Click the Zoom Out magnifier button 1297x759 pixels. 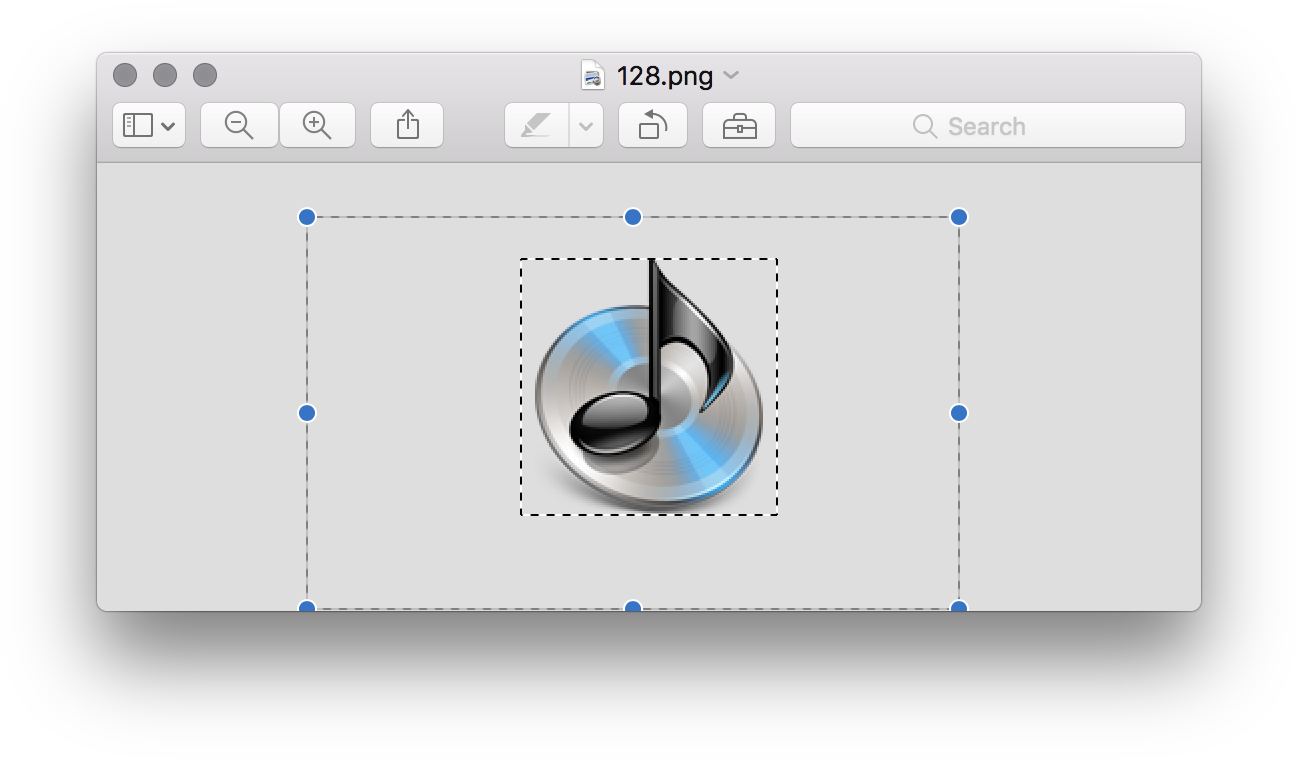coord(239,126)
